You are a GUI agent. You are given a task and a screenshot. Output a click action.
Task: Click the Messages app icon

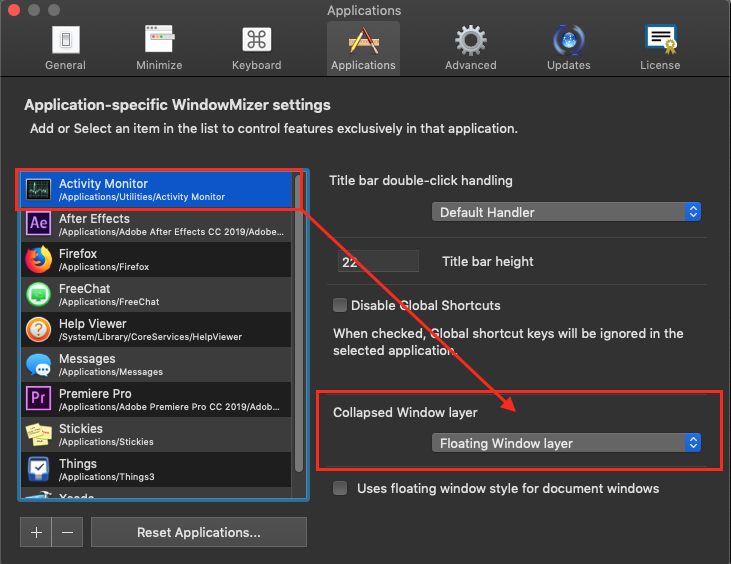38,365
